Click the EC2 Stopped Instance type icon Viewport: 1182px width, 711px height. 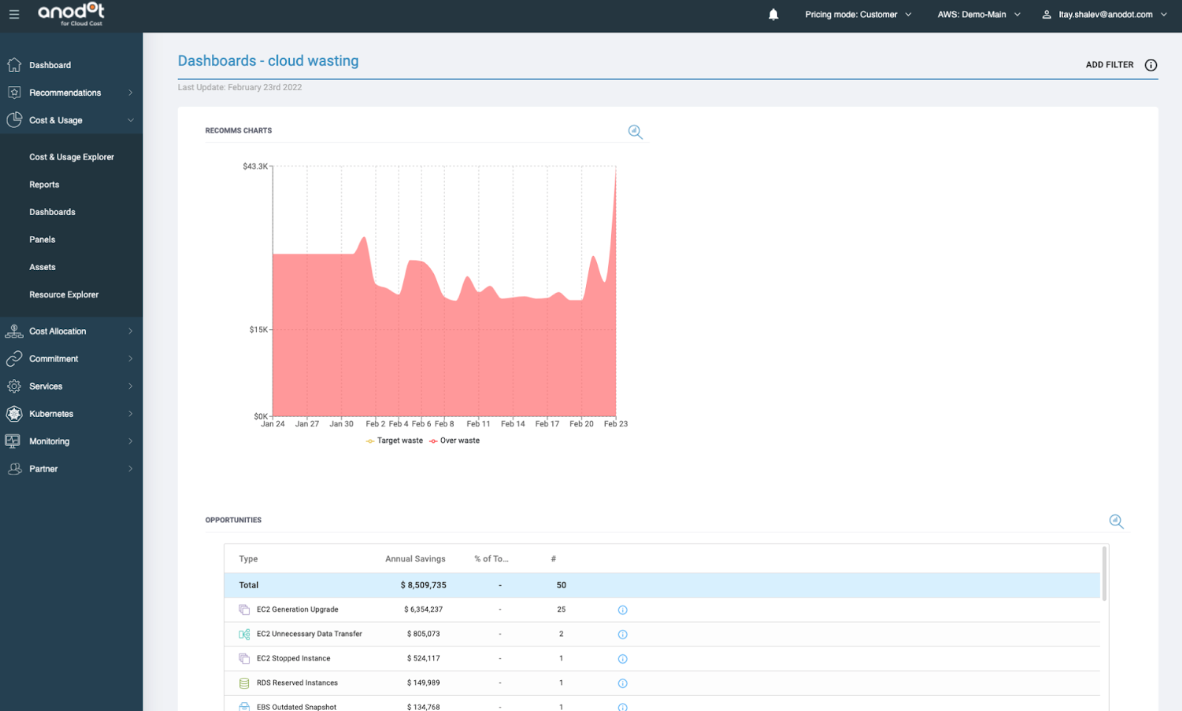tap(244, 658)
